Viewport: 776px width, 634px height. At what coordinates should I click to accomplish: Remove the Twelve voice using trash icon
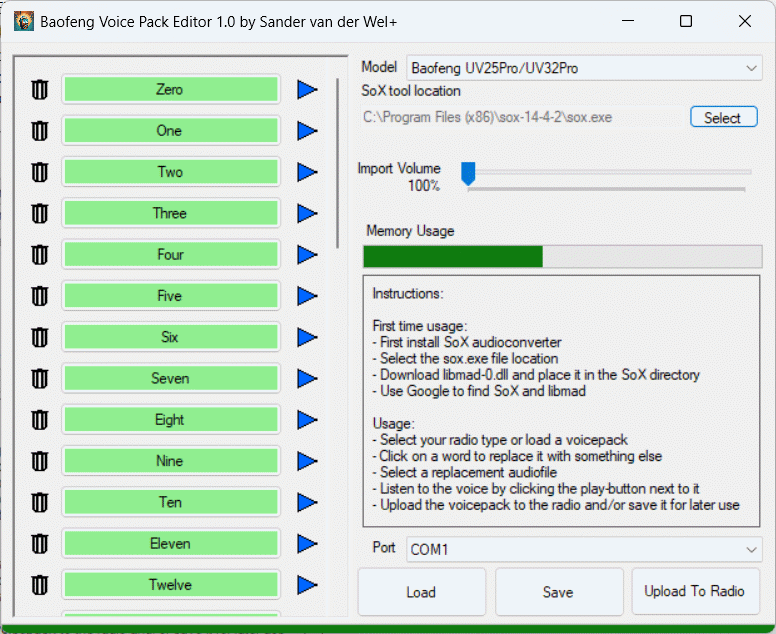pyautogui.click(x=40, y=585)
